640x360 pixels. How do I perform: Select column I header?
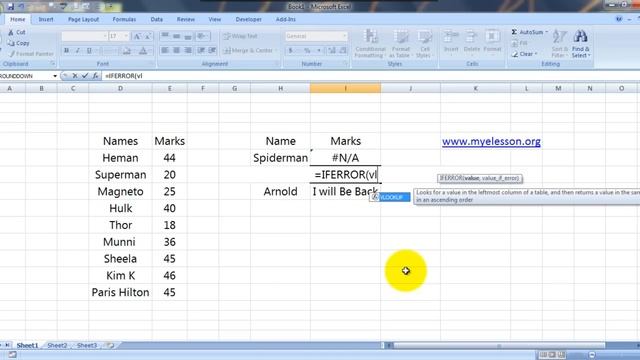click(x=345, y=88)
